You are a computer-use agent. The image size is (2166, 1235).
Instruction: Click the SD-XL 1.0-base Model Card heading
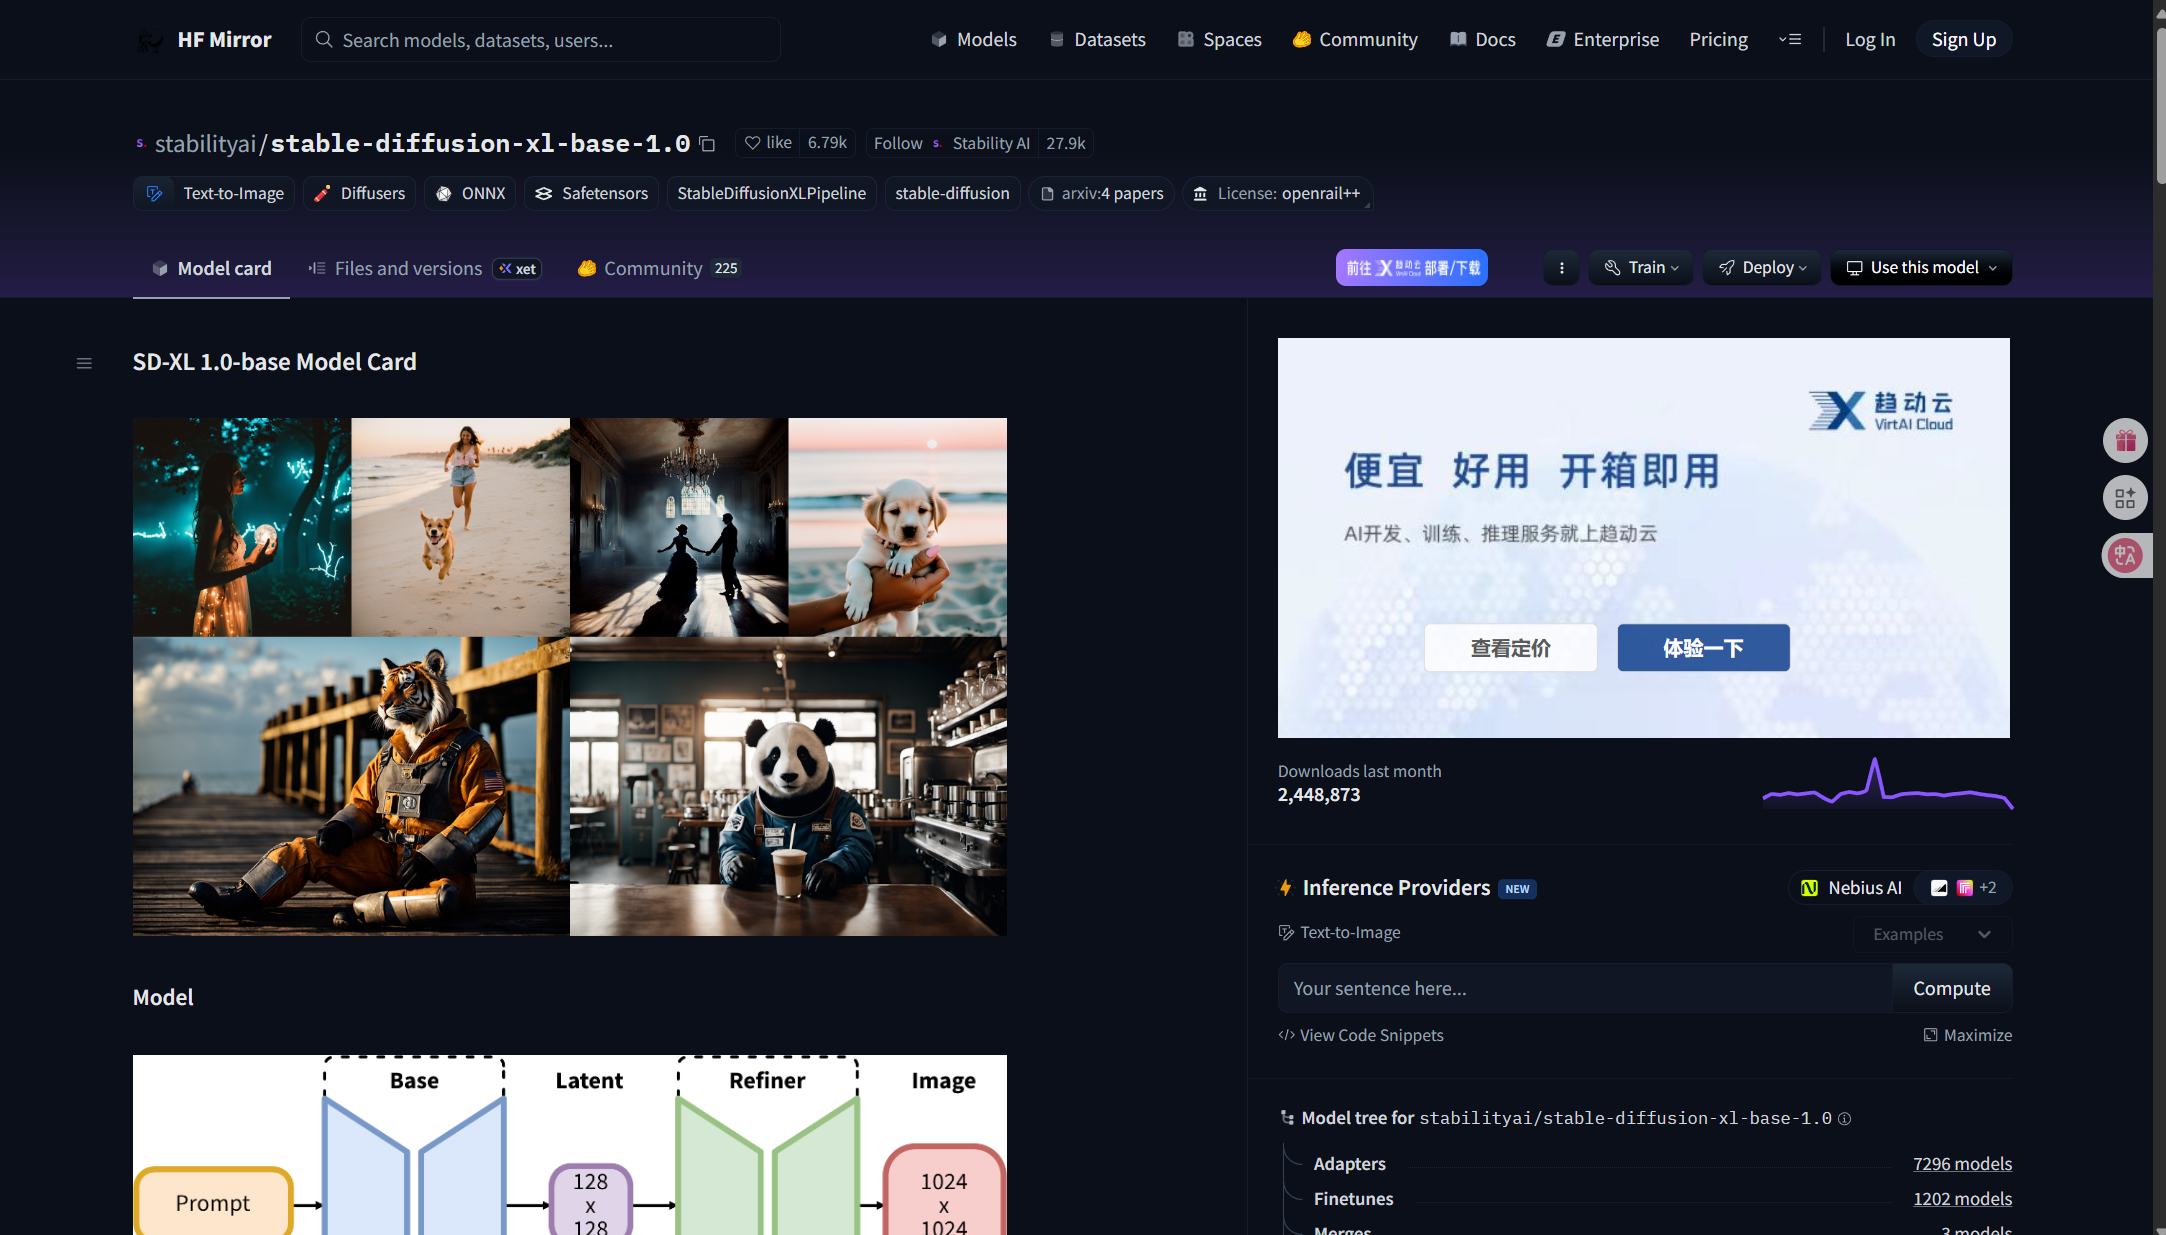[275, 362]
